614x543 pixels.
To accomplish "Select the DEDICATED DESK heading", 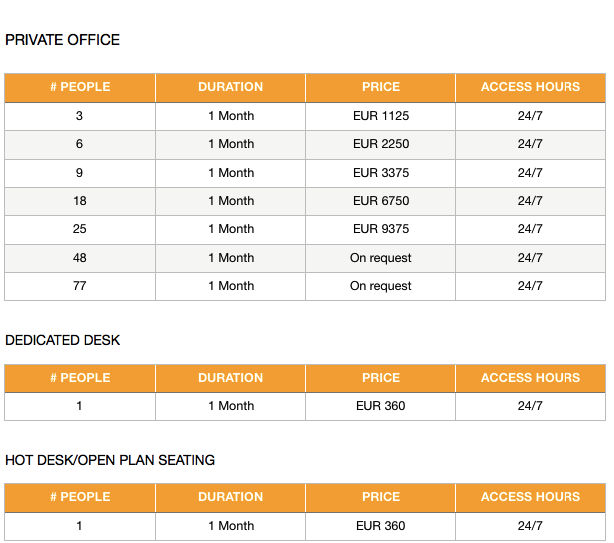I will [62, 340].
